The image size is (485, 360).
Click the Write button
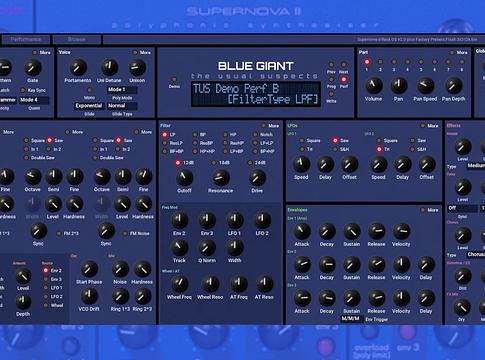click(331, 94)
